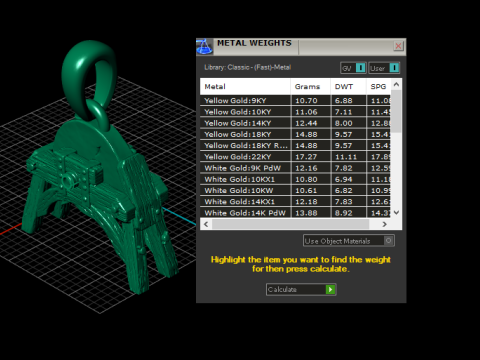This screenshot has height=360, width=480.
Task: Select the White Gold:14K PdW row
Action: click(x=295, y=213)
